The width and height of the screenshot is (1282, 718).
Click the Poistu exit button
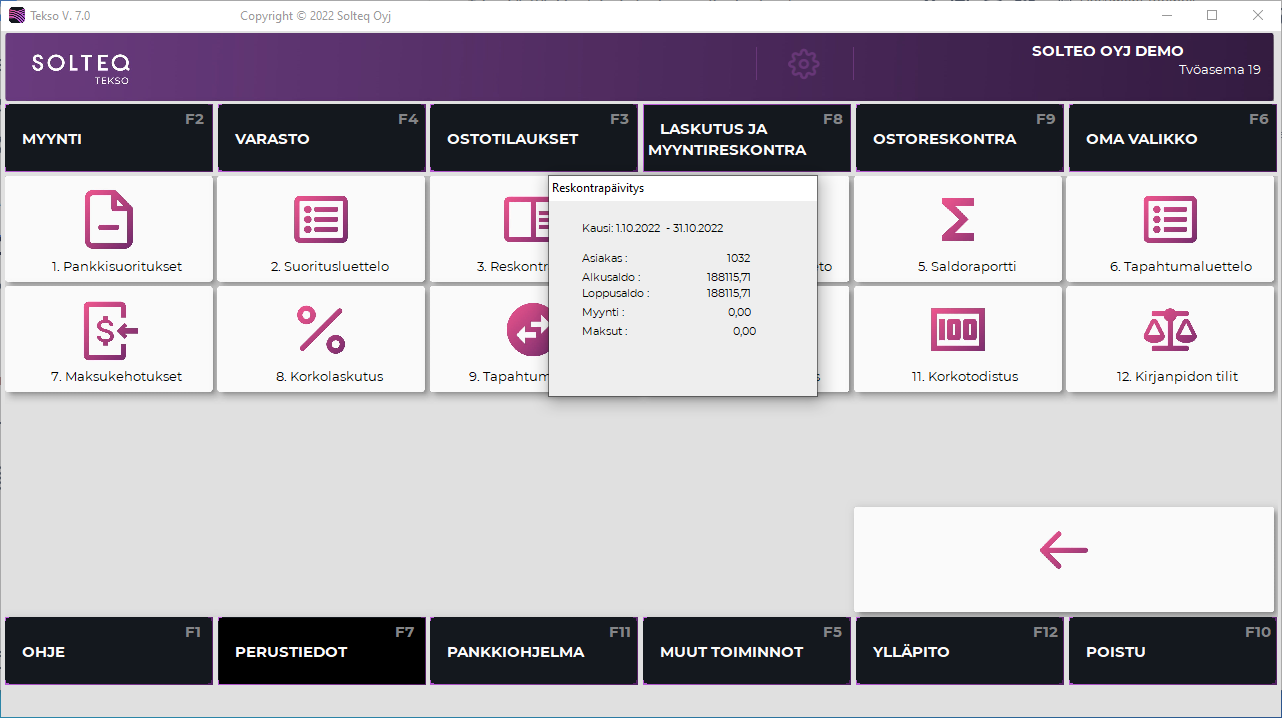(1172, 651)
